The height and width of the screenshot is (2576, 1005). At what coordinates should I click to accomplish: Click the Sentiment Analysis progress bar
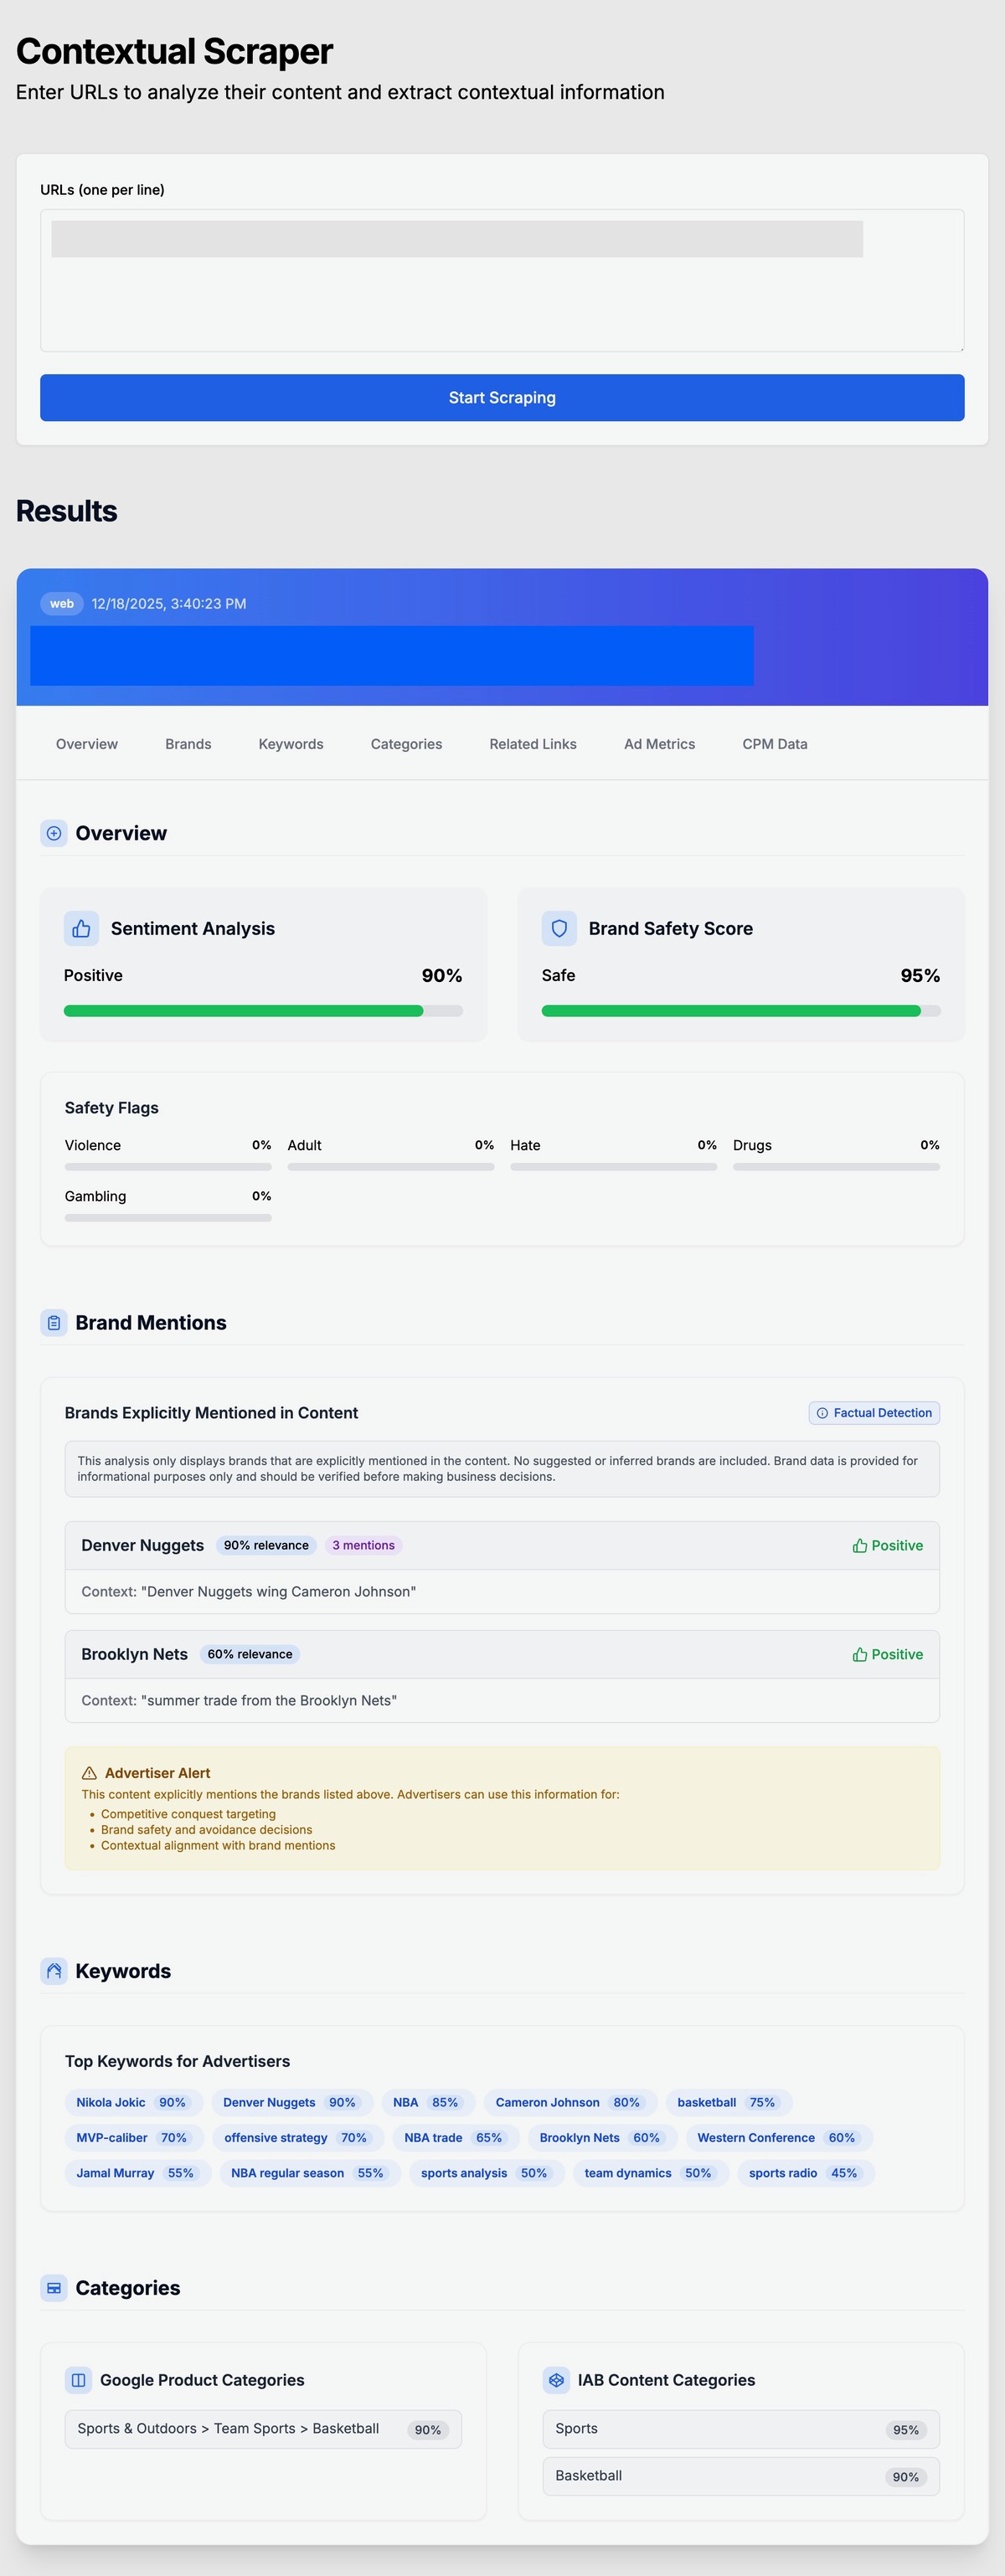click(x=263, y=1011)
